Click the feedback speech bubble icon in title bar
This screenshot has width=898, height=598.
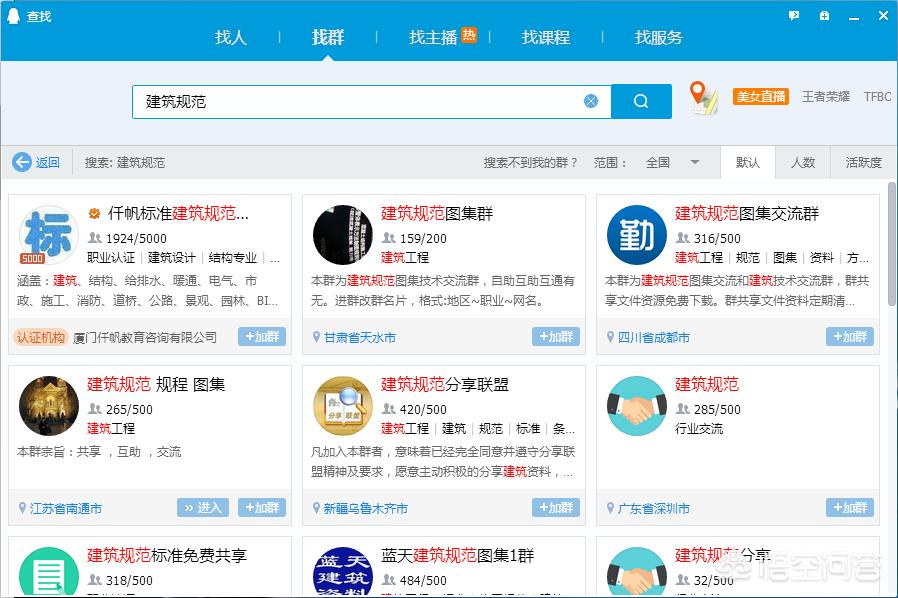pos(793,15)
